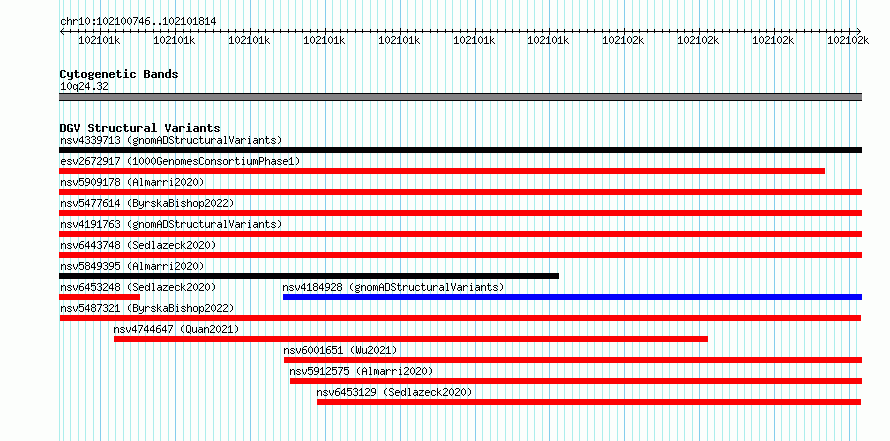The width and height of the screenshot is (890, 441).
Task: Open the nsv6001651 Wu2021 label
Action: (341, 350)
